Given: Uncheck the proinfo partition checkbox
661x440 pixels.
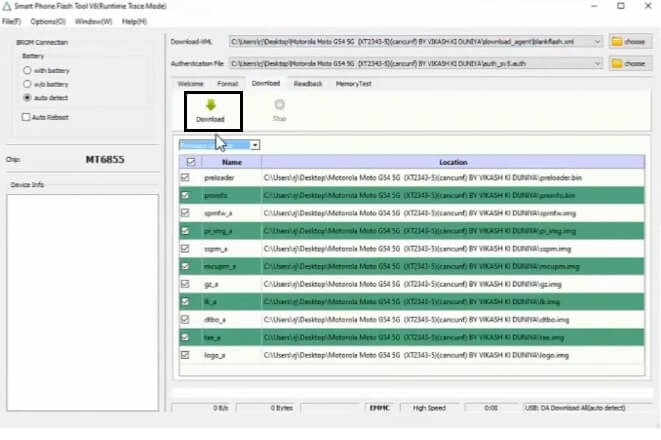Looking at the screenshot, I should (x=185, y=195).
